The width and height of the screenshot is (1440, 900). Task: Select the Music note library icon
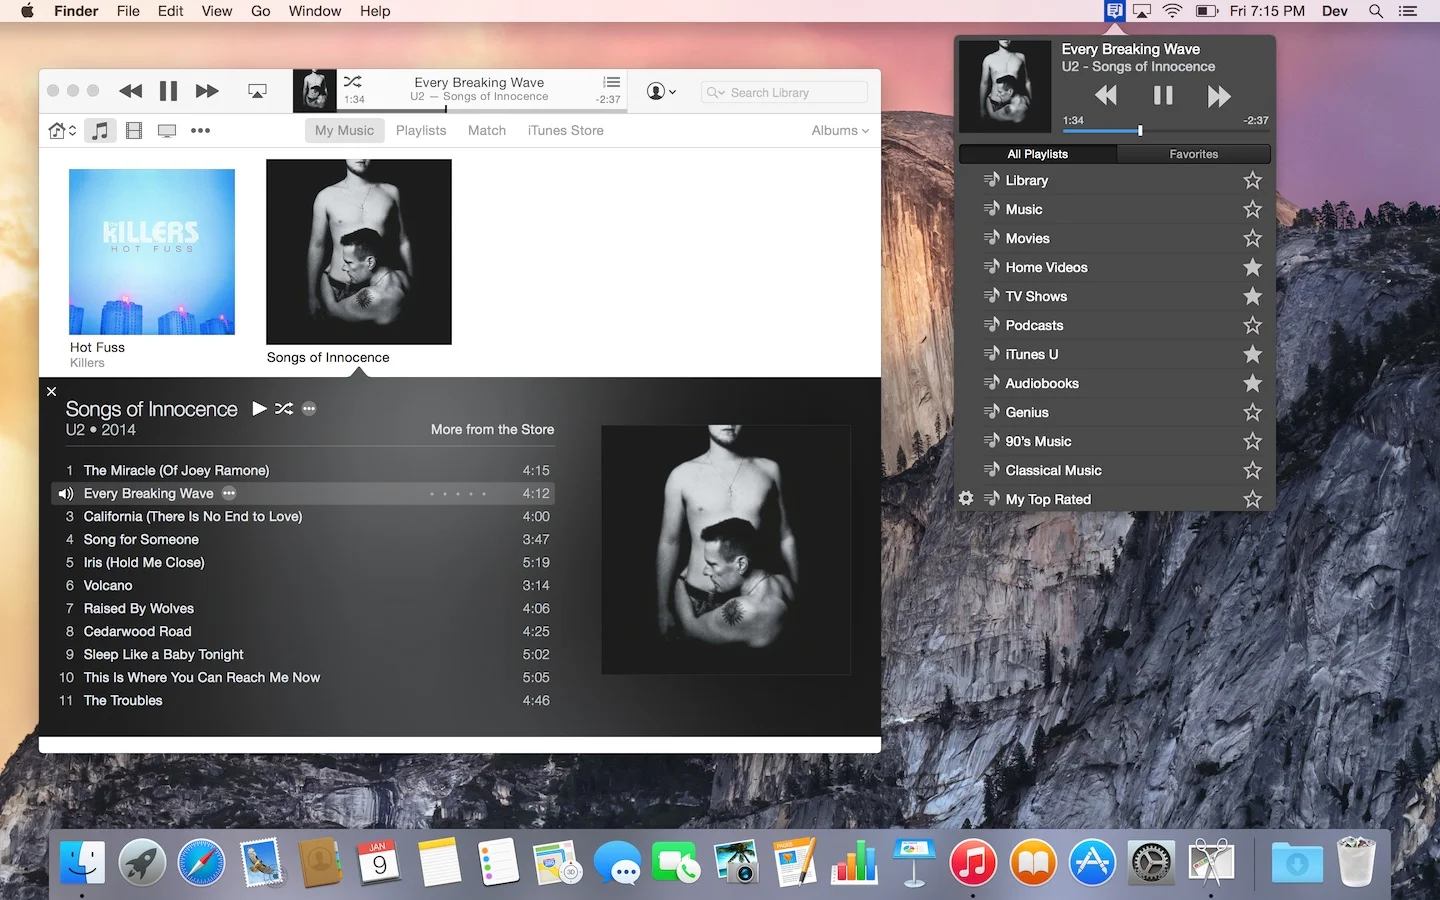click(100, 130)
